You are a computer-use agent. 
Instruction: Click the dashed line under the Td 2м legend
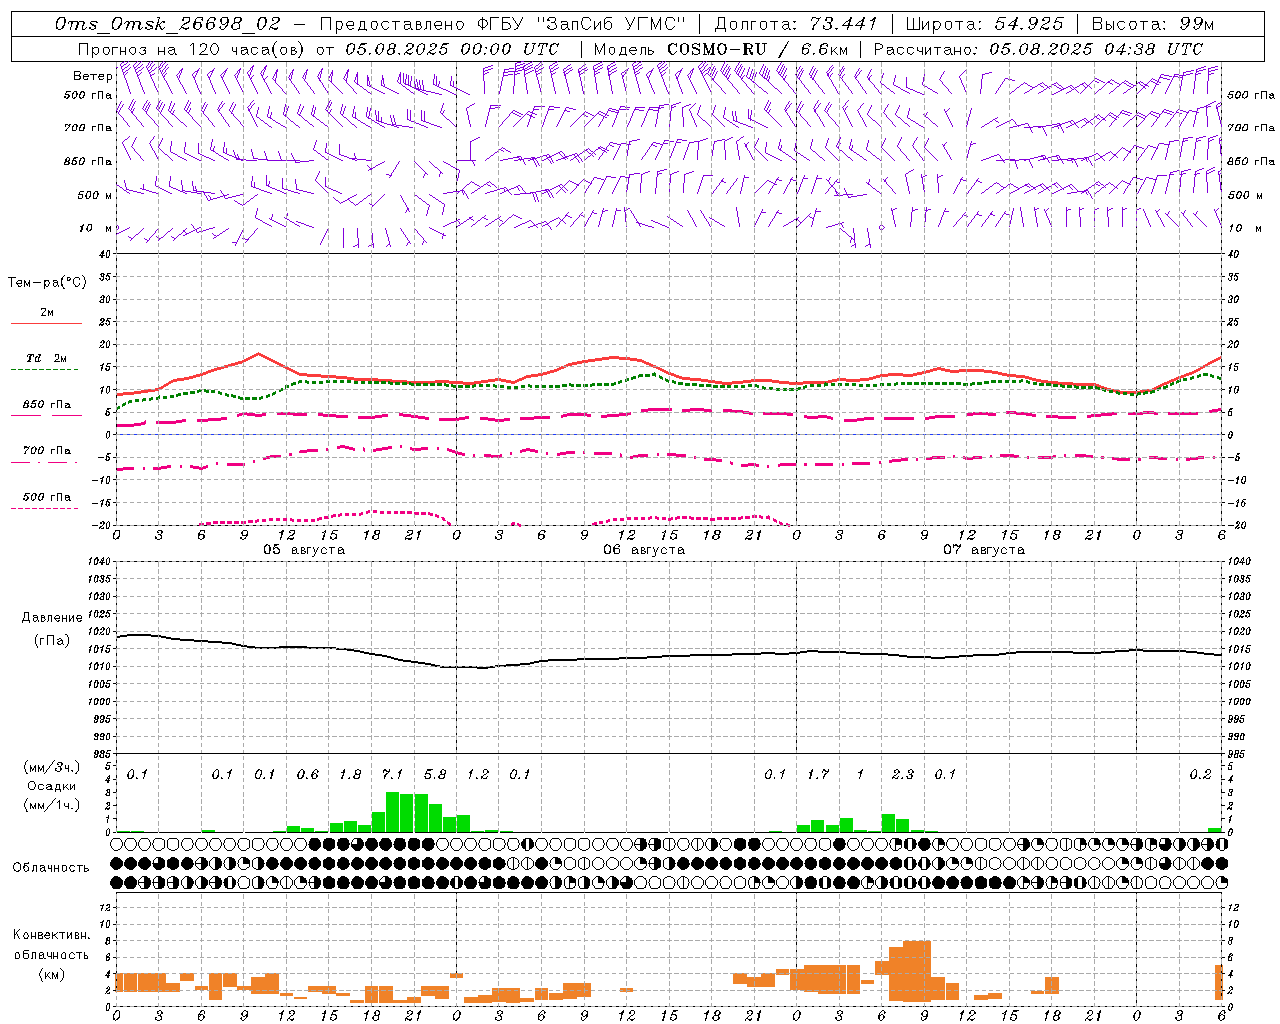44,370
